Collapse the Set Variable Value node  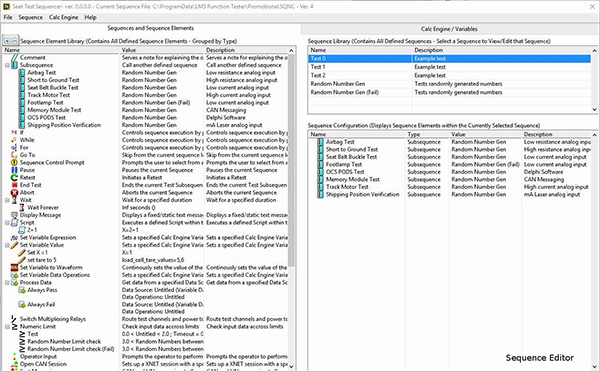pos(7,245)
